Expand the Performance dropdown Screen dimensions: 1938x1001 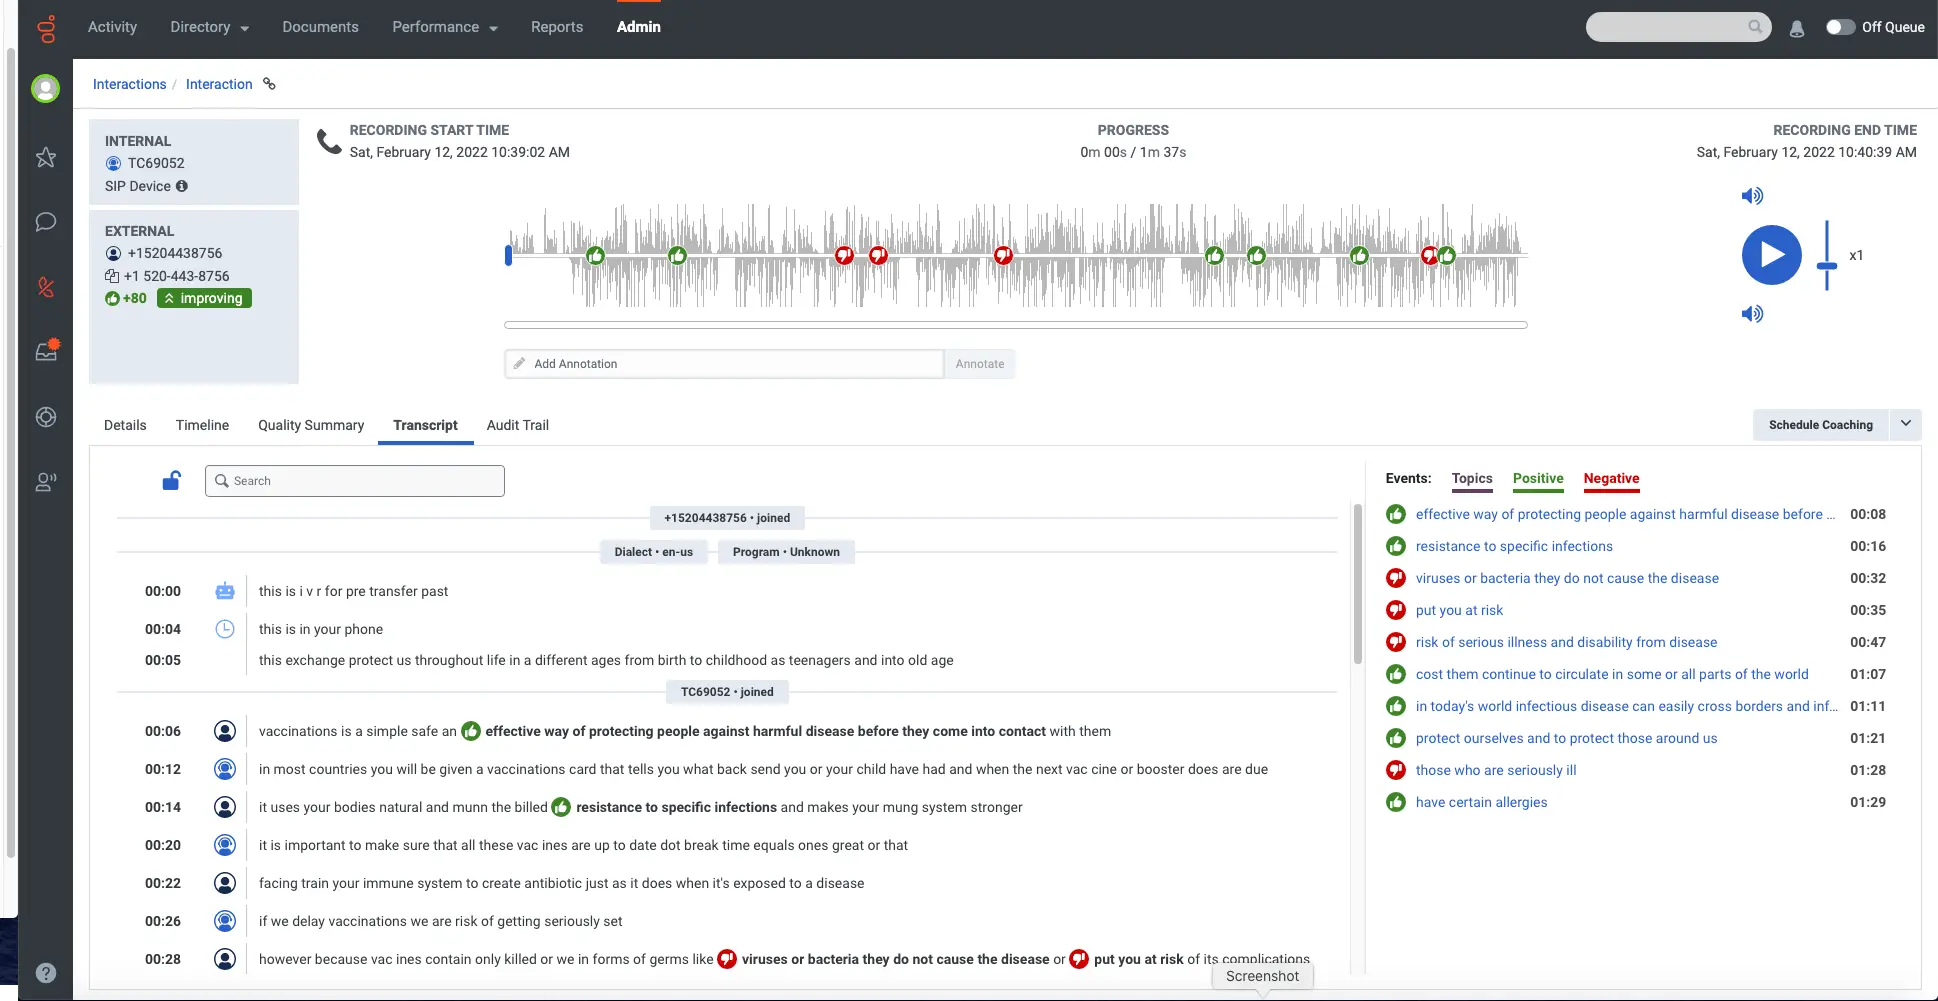click(443, 27)
